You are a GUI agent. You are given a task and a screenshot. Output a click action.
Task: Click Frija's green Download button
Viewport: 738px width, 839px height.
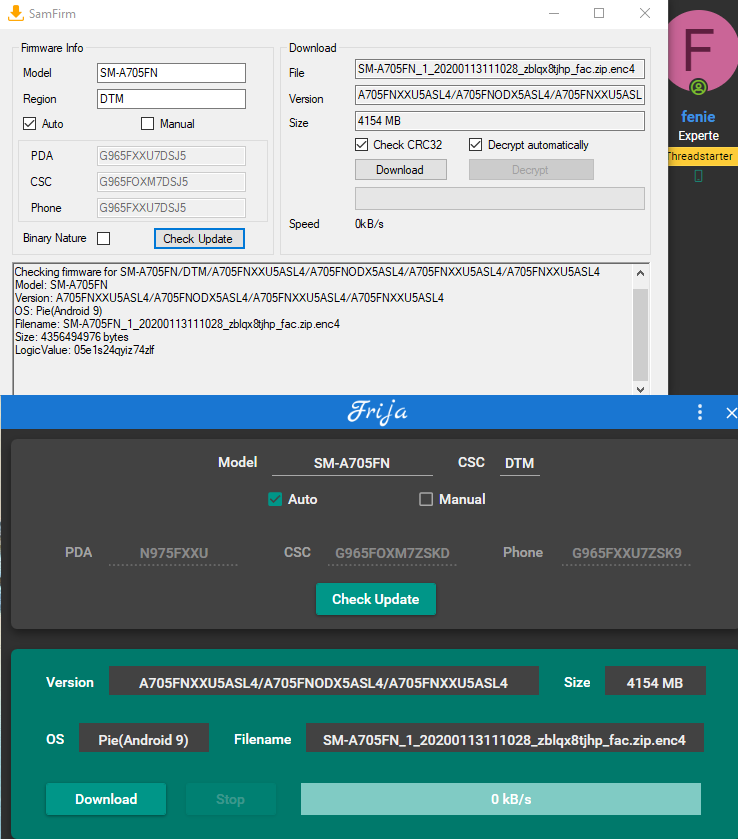point(106,799)
